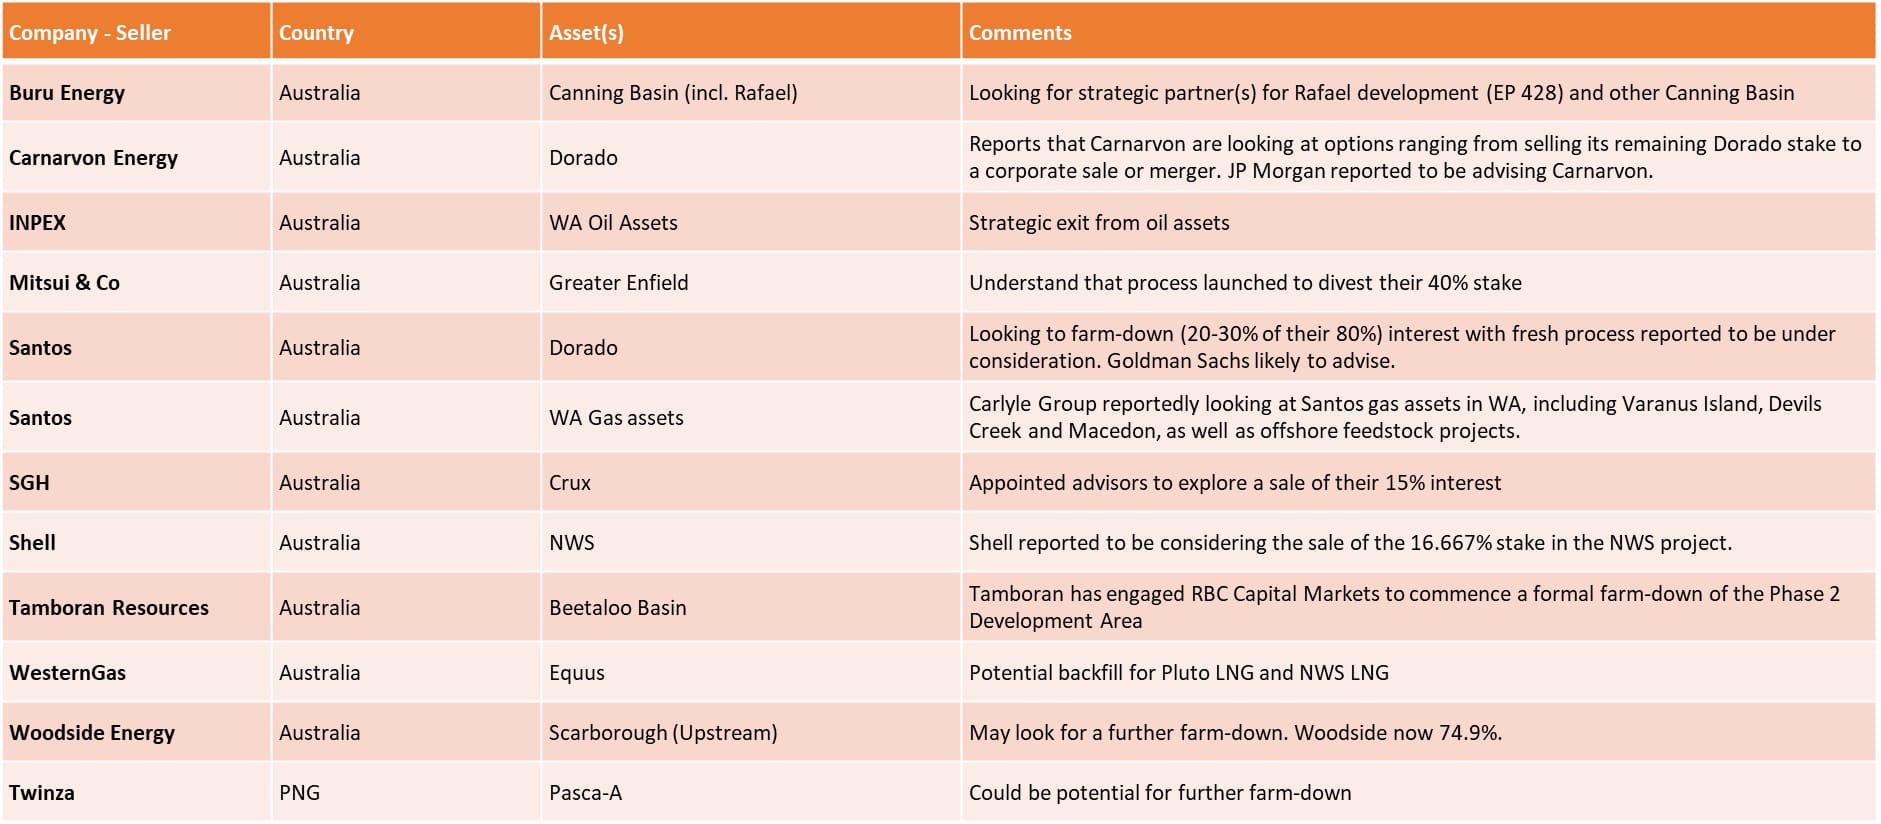Image resolution: width=1881 pixels, height=824 pixels.
Task: Click the INPEX company name
Action: pyautogui.click(x=37, y=223)
